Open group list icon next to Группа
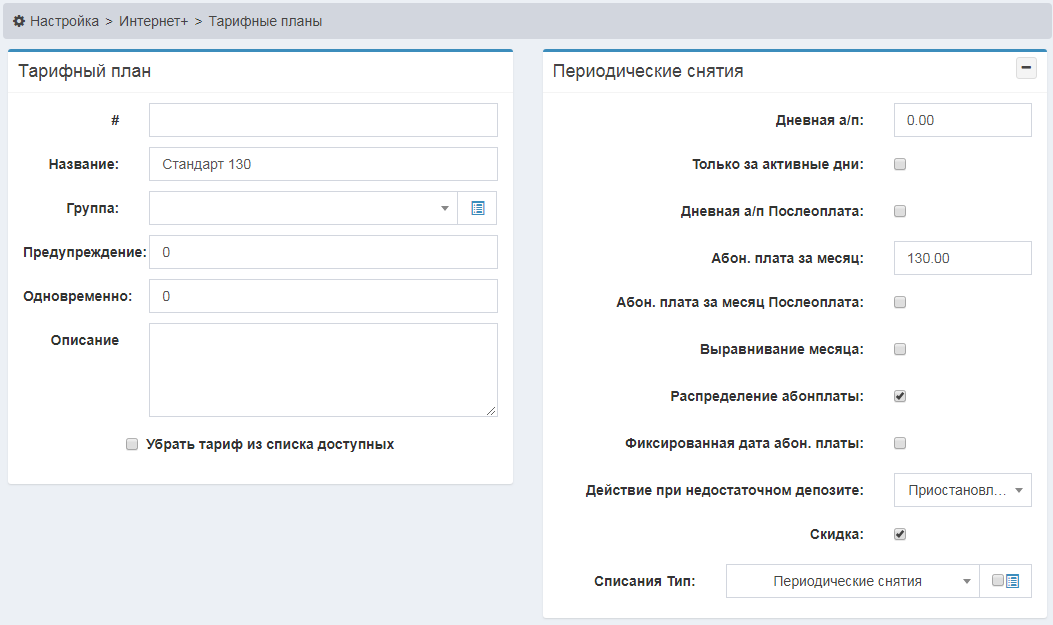The image size is (1053, 625). point(477,208)
